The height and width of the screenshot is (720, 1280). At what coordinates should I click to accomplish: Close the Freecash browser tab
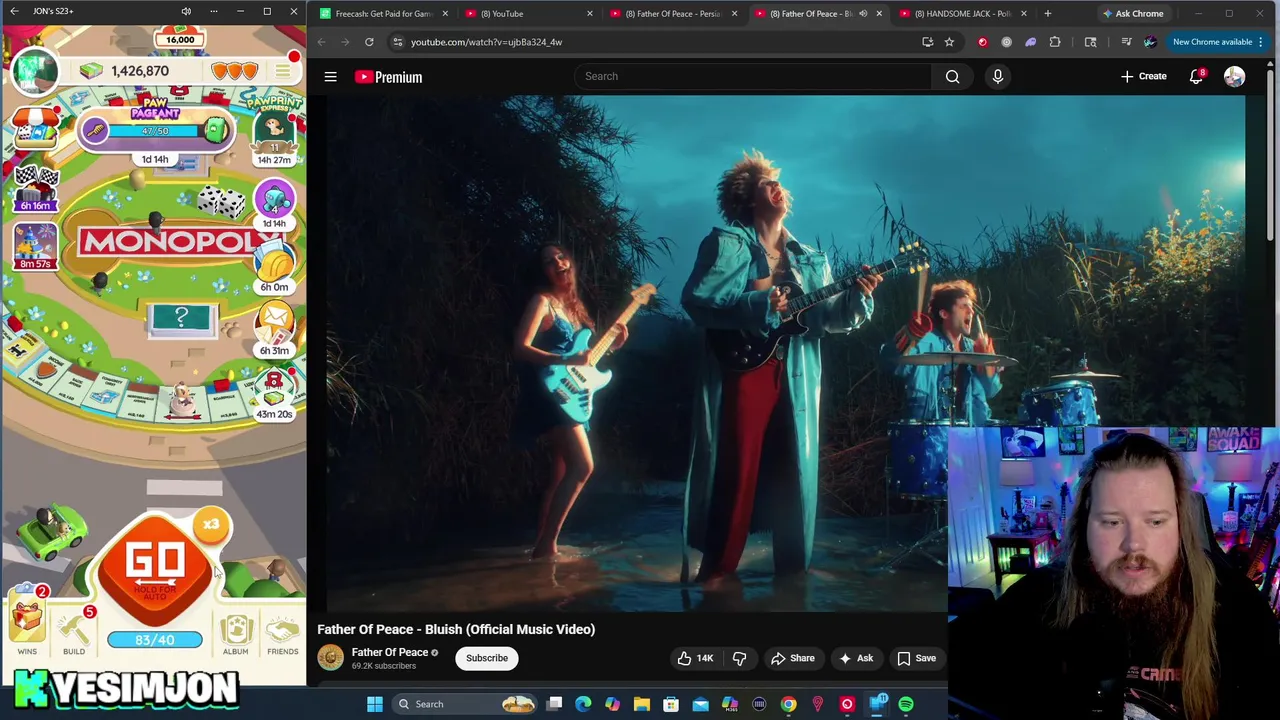445,14
